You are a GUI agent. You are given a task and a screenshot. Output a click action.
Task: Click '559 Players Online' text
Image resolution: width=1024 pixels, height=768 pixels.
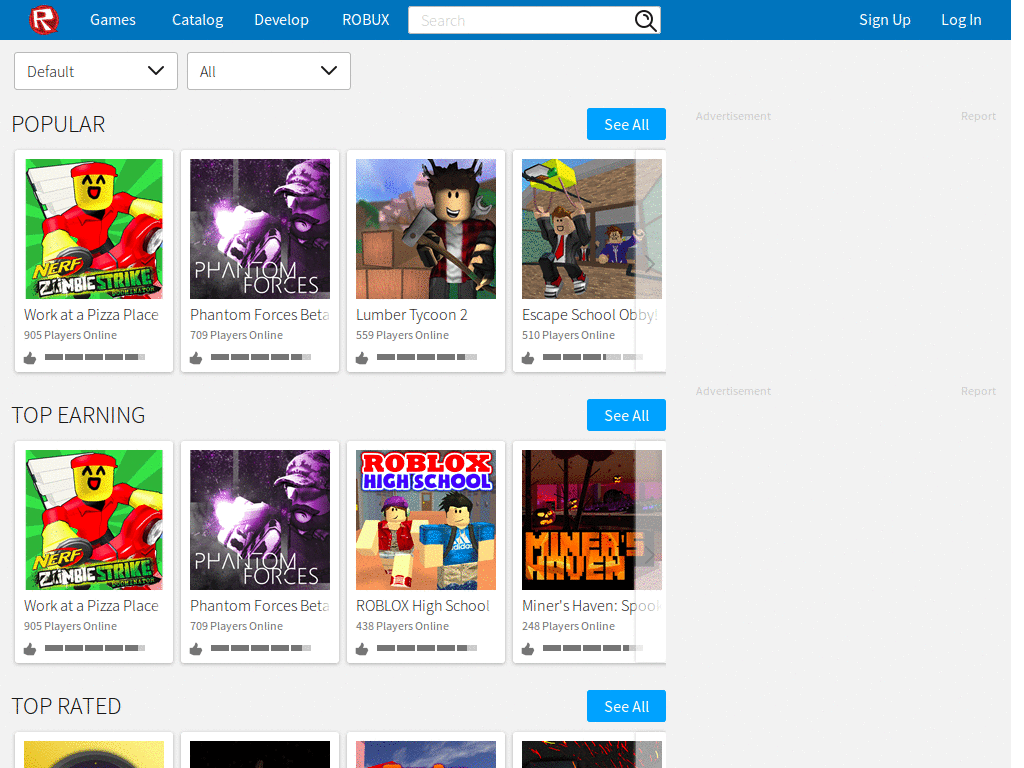[402, 335]
